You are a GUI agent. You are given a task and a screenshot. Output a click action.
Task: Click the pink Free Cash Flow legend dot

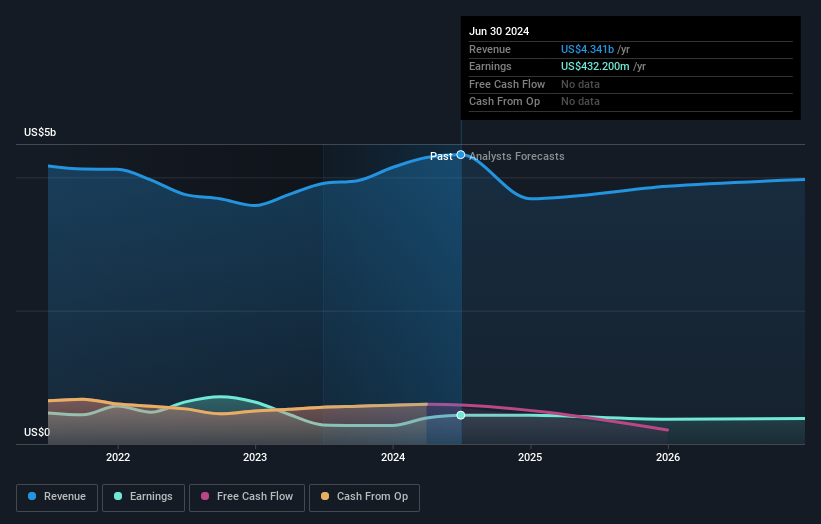coord(205,496)
